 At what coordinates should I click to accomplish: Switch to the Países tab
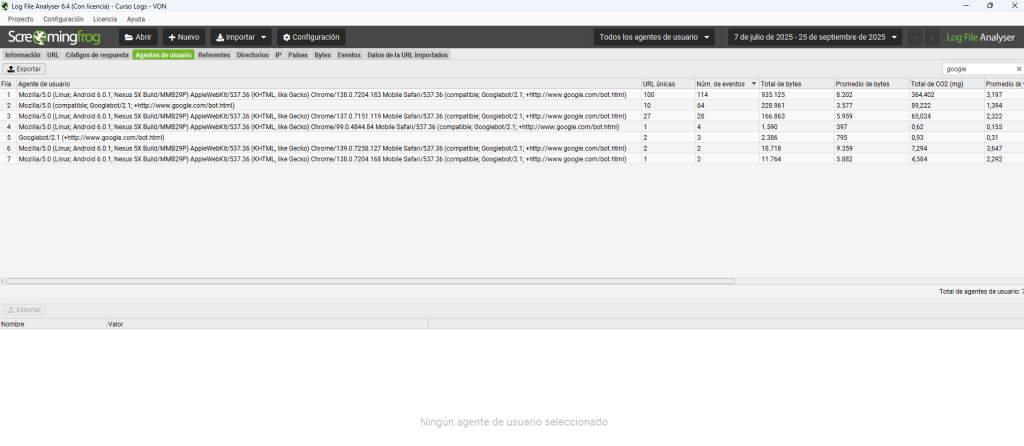tap(297, 55)
